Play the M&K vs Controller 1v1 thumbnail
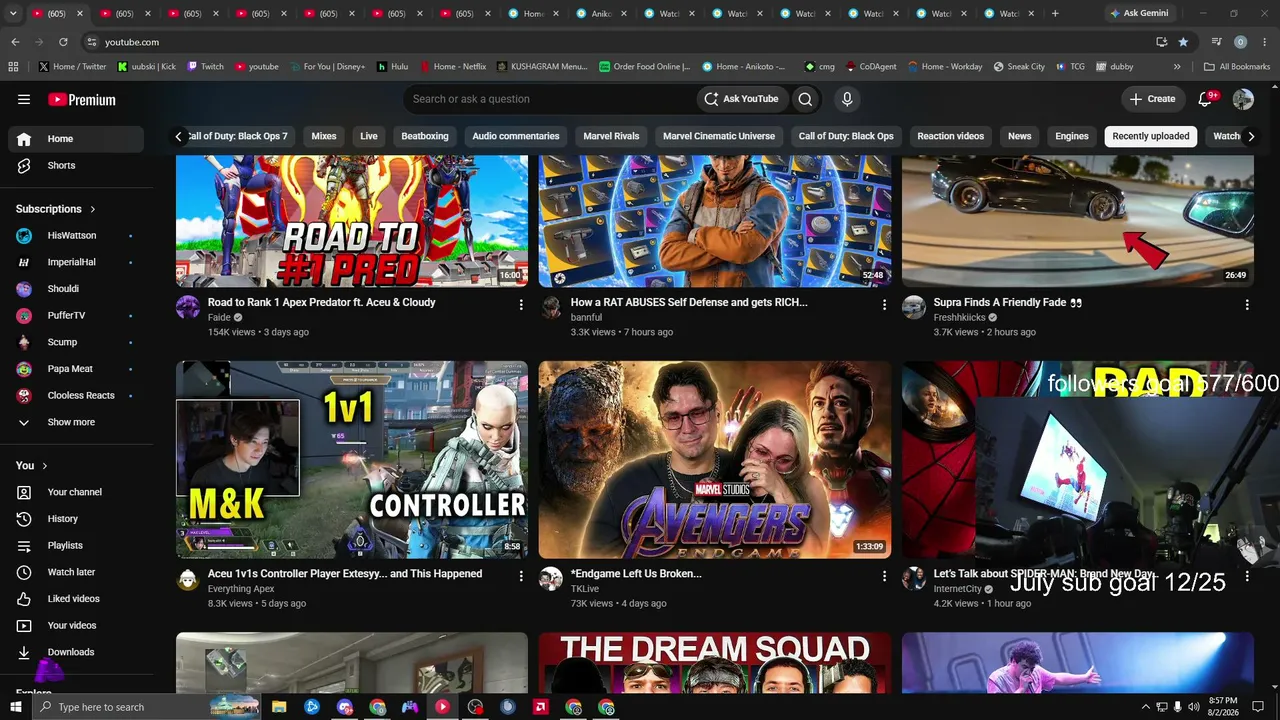The image size is (1280, 720). [352, 460]
